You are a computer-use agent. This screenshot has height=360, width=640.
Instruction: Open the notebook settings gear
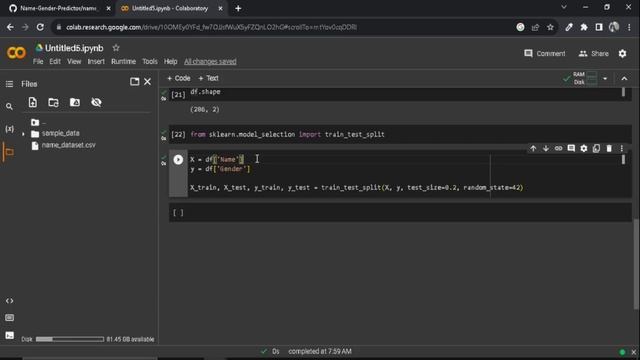click(x=622, y=53)
